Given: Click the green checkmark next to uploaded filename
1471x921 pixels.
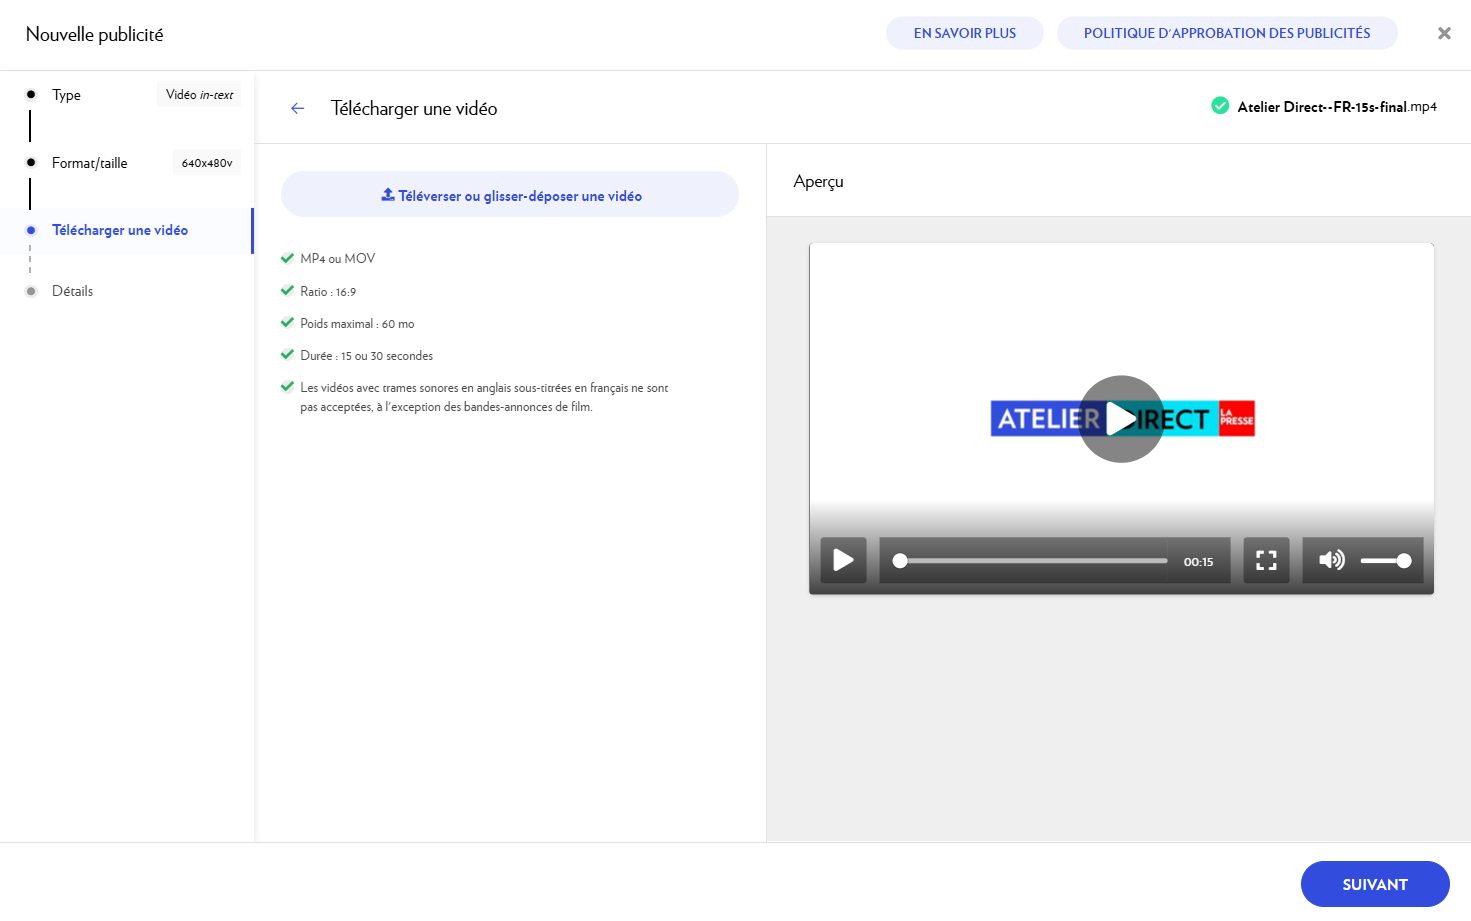Looking at the screenshot, I should tap(1220, 106).
